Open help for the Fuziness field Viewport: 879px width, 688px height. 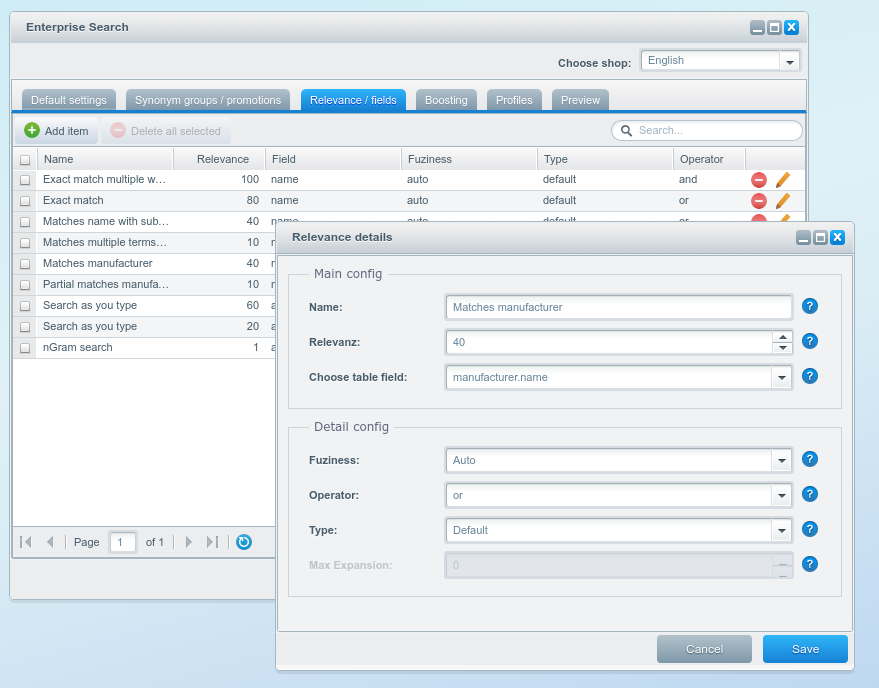810,460
